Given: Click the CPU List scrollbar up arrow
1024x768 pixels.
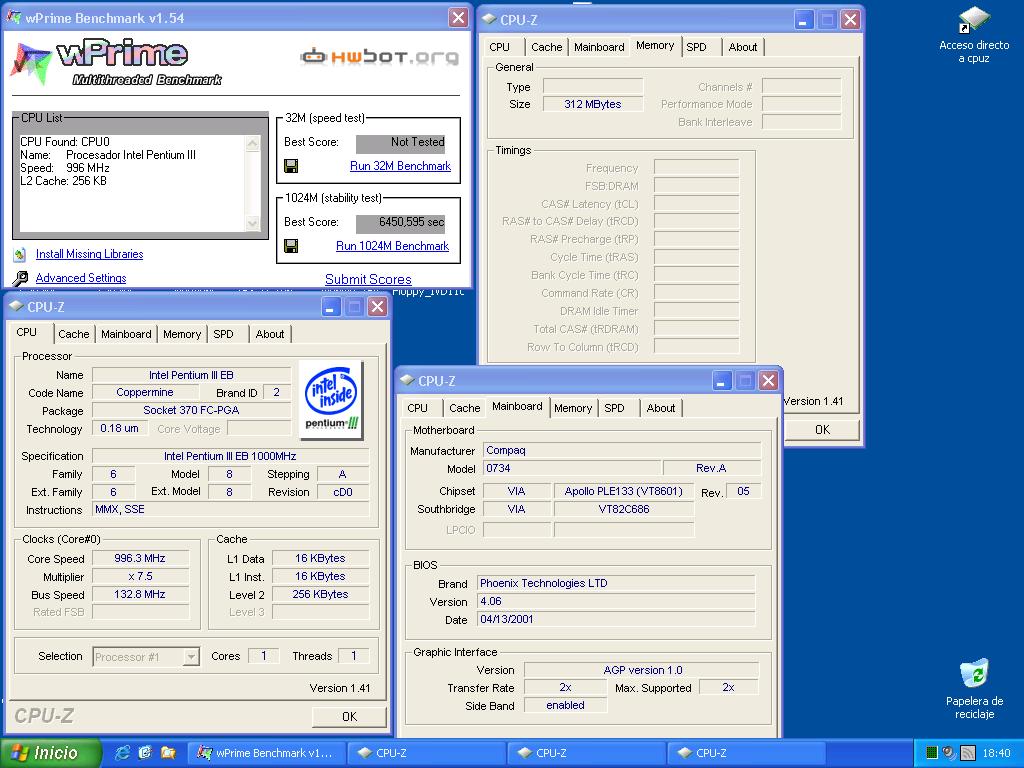Looking at the screenshot, I should [253, 143].
